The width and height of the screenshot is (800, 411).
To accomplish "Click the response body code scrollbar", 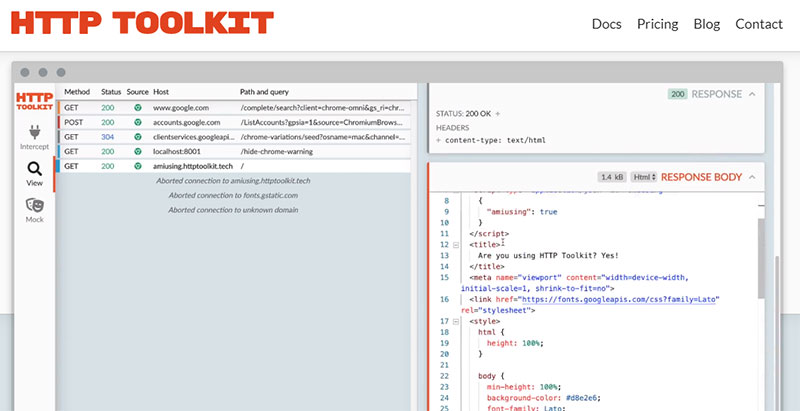I will (761, 258).
